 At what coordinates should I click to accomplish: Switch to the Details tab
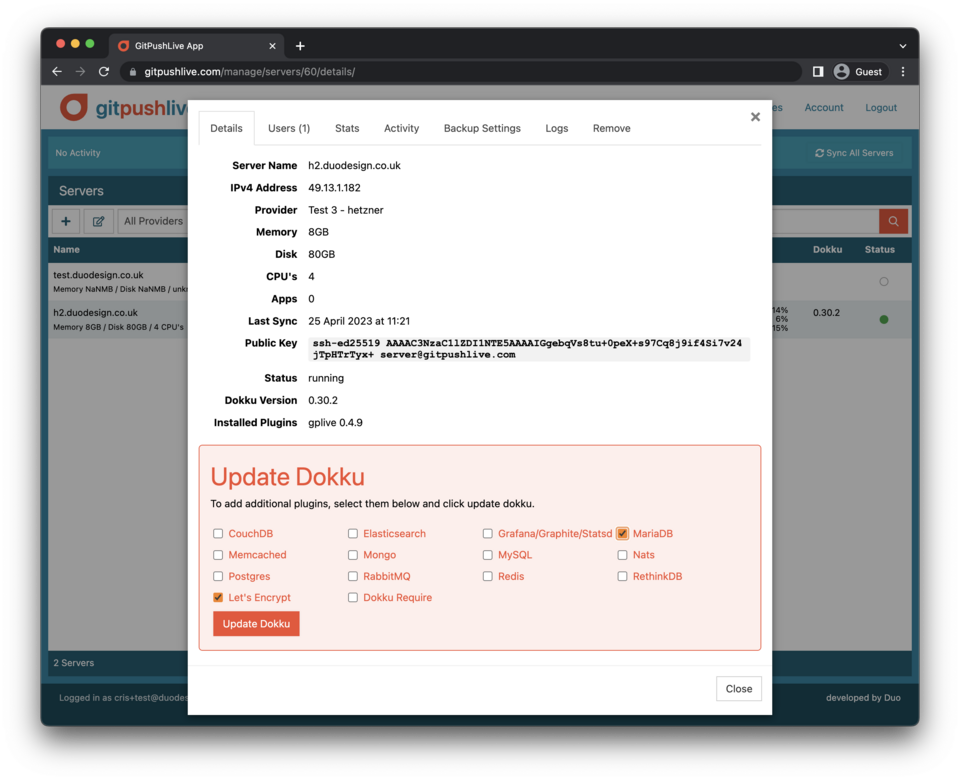pyautogui.click(x=227, y=128)
